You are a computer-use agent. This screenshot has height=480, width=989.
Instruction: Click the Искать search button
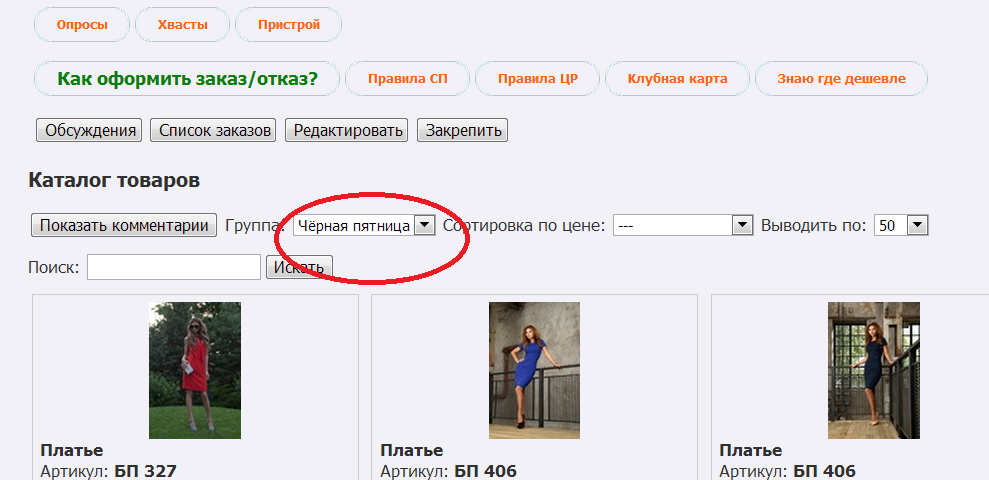point(299,267)
